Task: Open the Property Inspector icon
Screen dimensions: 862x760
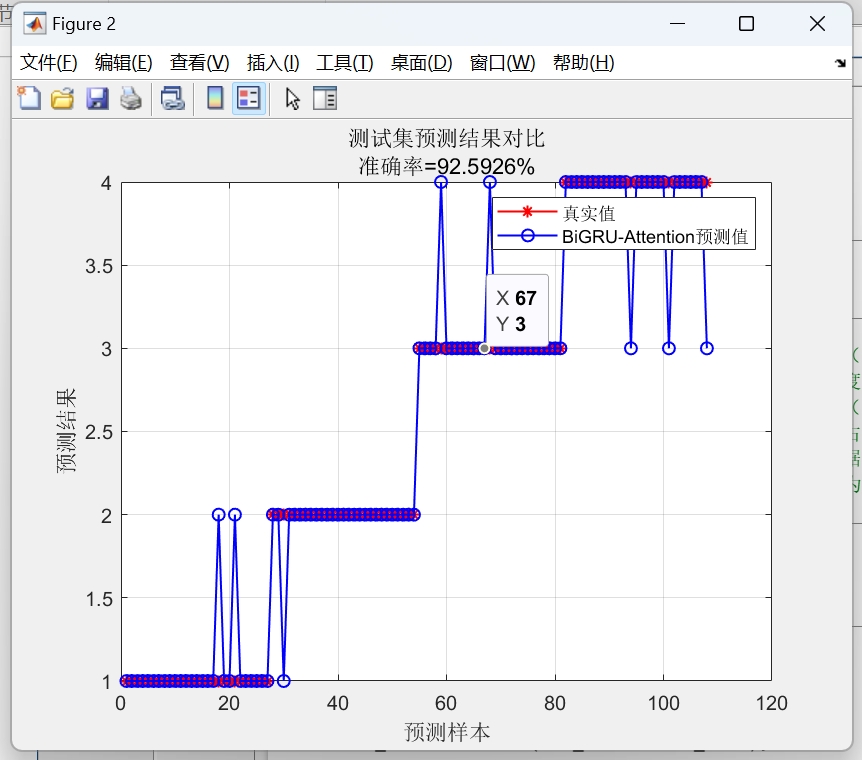Action: click(x=324, y=98)
